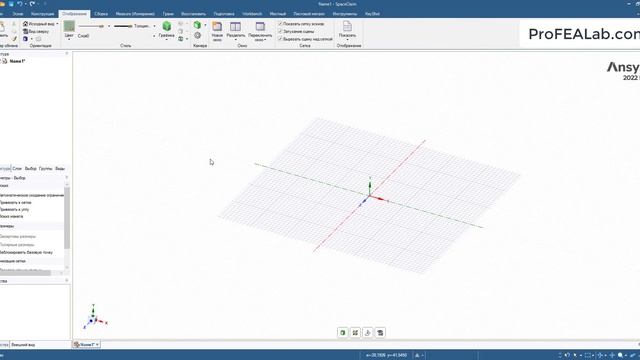Toggle Fade scene (Затухание сцены) checkbox
Viewport: 640px width, 360px height.
(280, 31)
